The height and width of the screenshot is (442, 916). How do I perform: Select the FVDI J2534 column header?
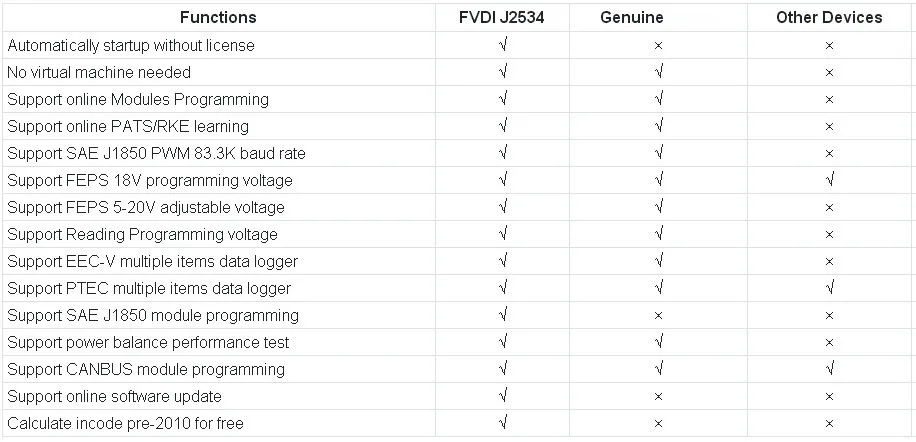click(502, 18)
